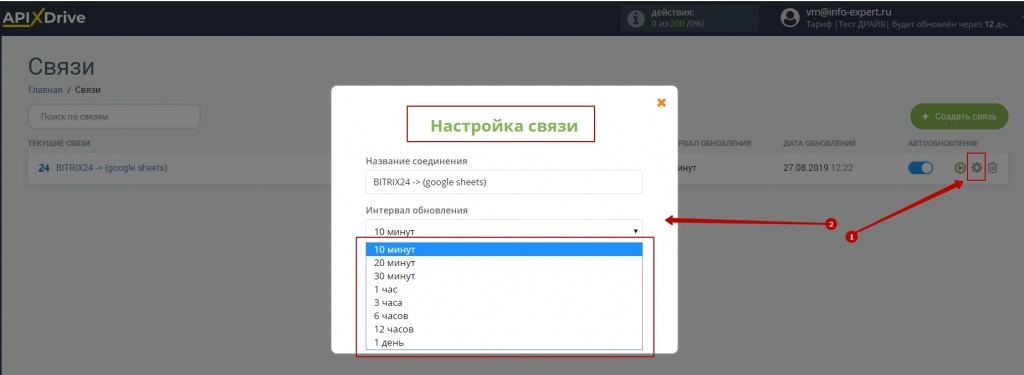Select the 1 день option
This screenshot has width=1024, height=375.
point(504,342)
